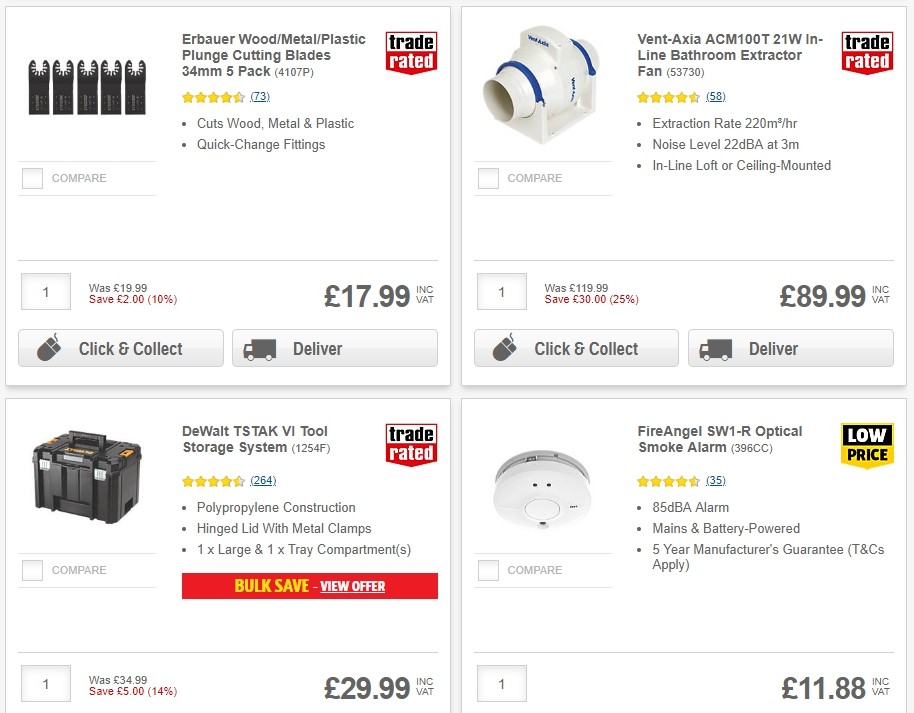Click the truck icon on Vent-Axia Deliver button

[x=717, y=348]
